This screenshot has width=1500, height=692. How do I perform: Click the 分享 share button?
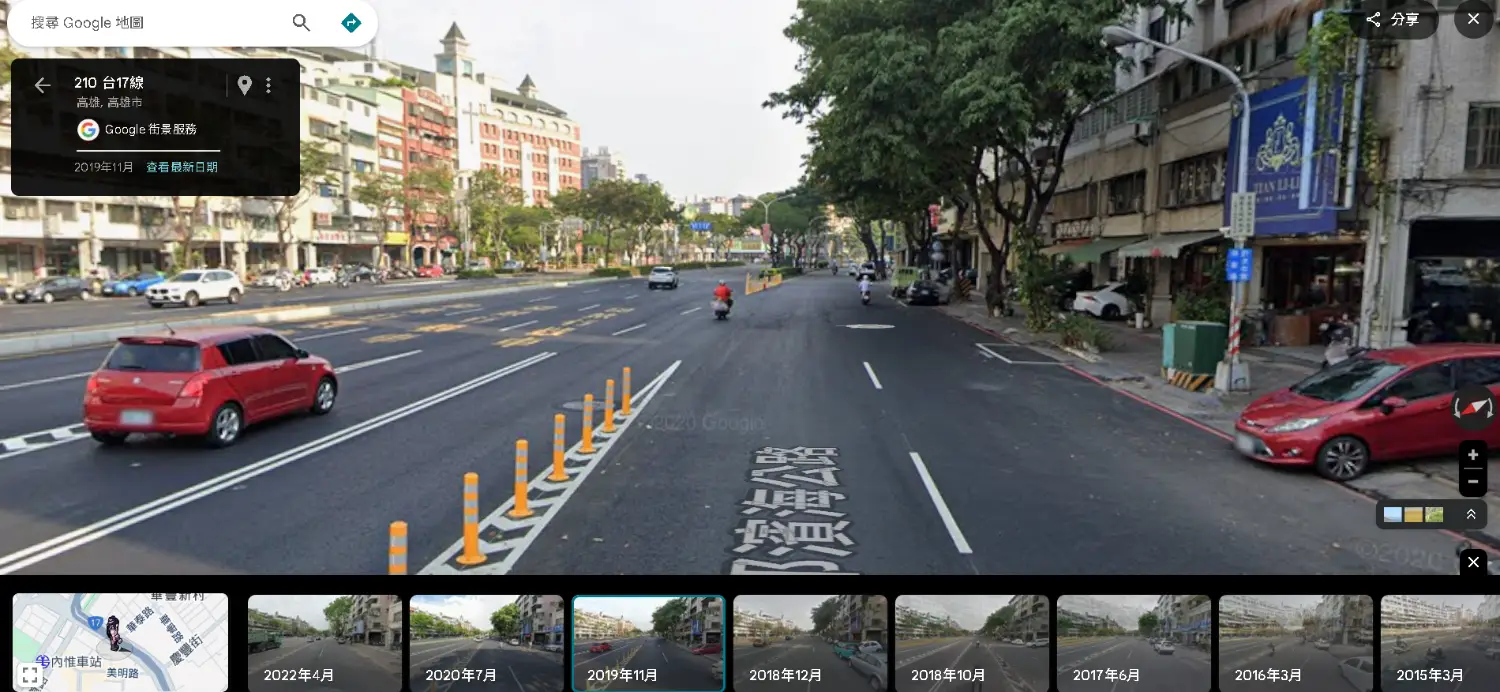[x=1393, y=20]
